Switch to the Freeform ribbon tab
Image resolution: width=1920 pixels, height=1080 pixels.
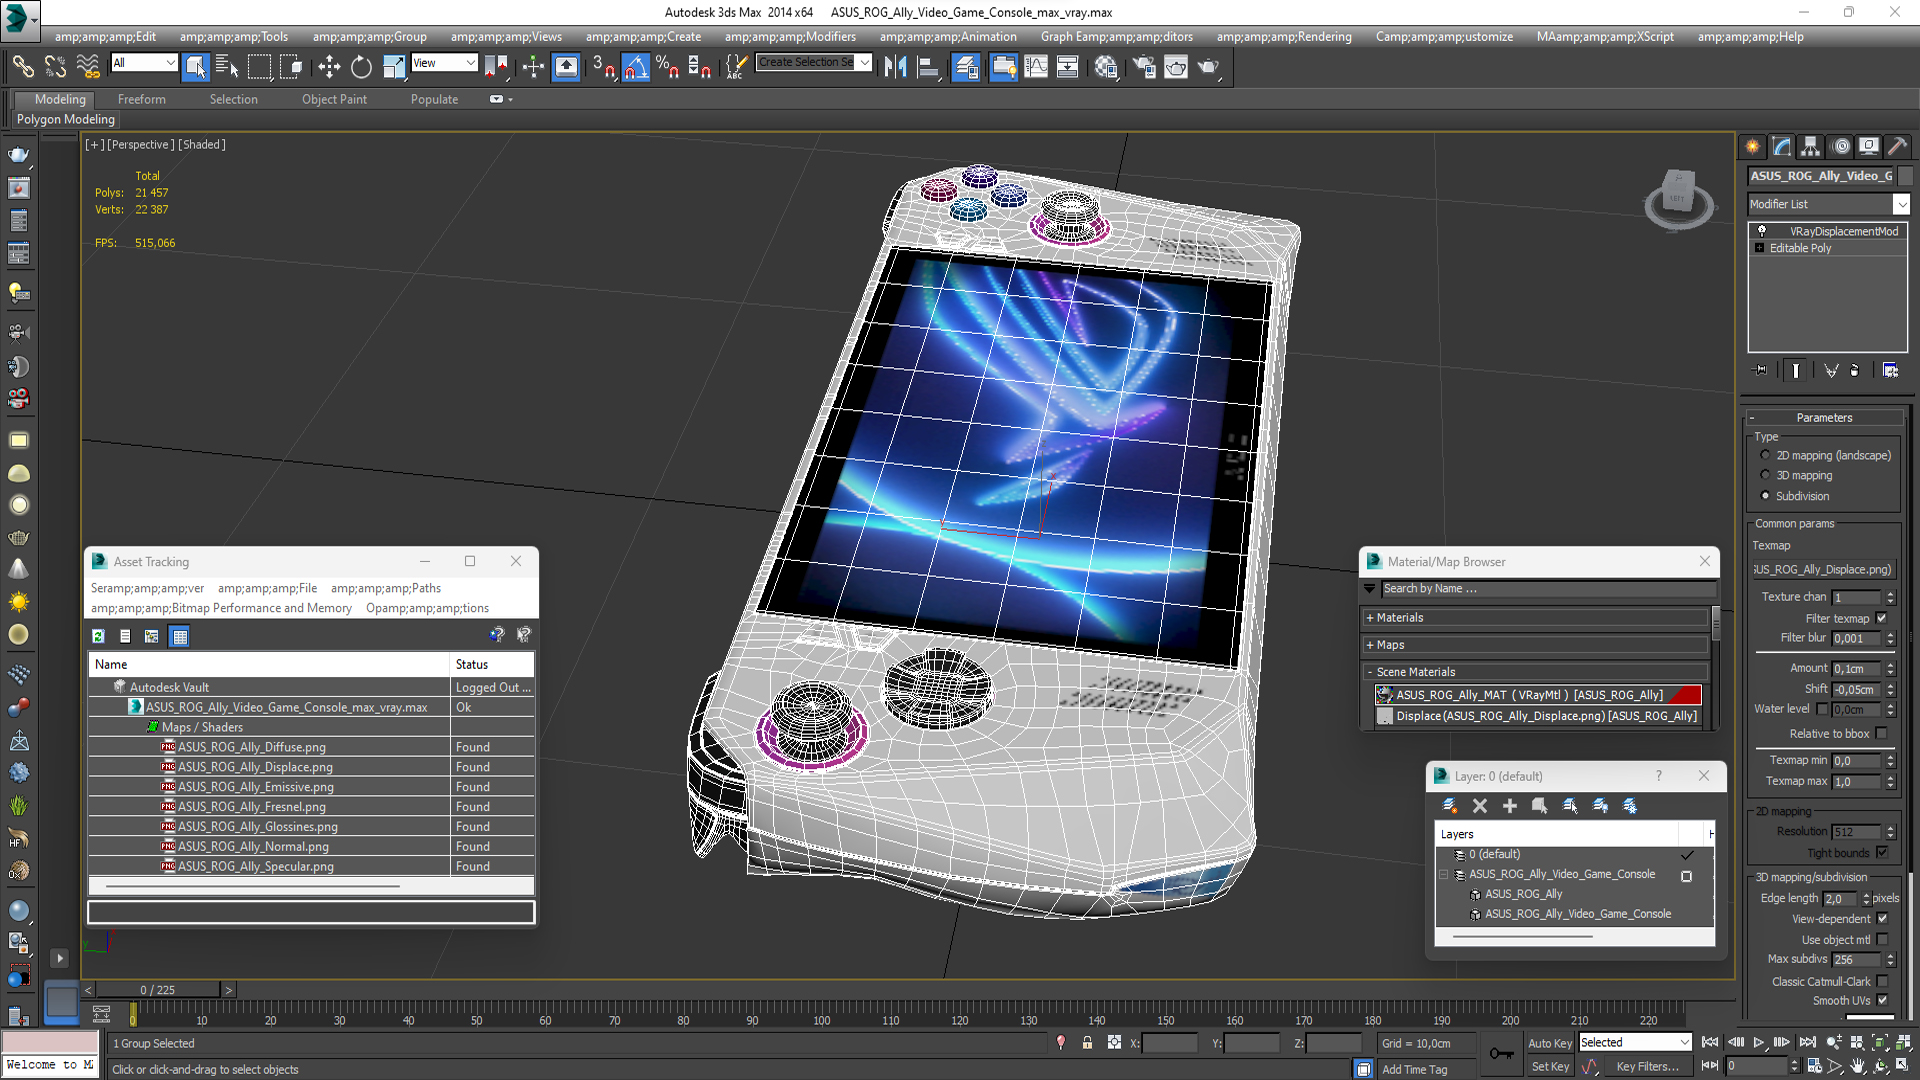coord(142,99)
